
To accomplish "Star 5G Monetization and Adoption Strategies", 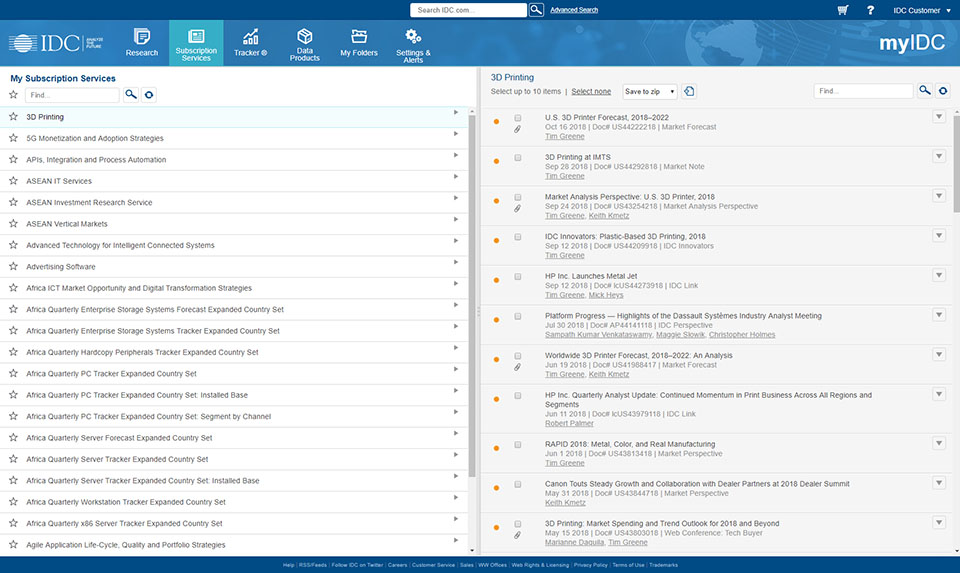I will [x=13, y=138].
